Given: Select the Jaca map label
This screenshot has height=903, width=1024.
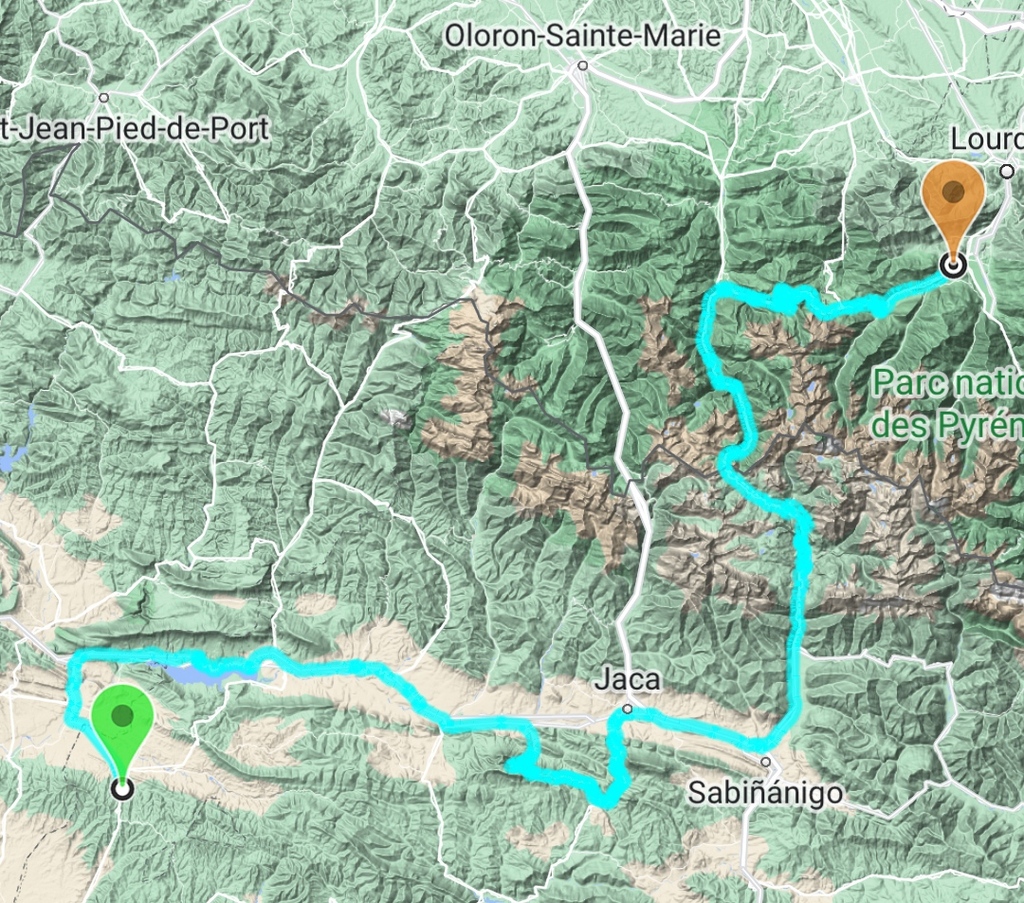Looking at the screenshot, I should (627, 680).
